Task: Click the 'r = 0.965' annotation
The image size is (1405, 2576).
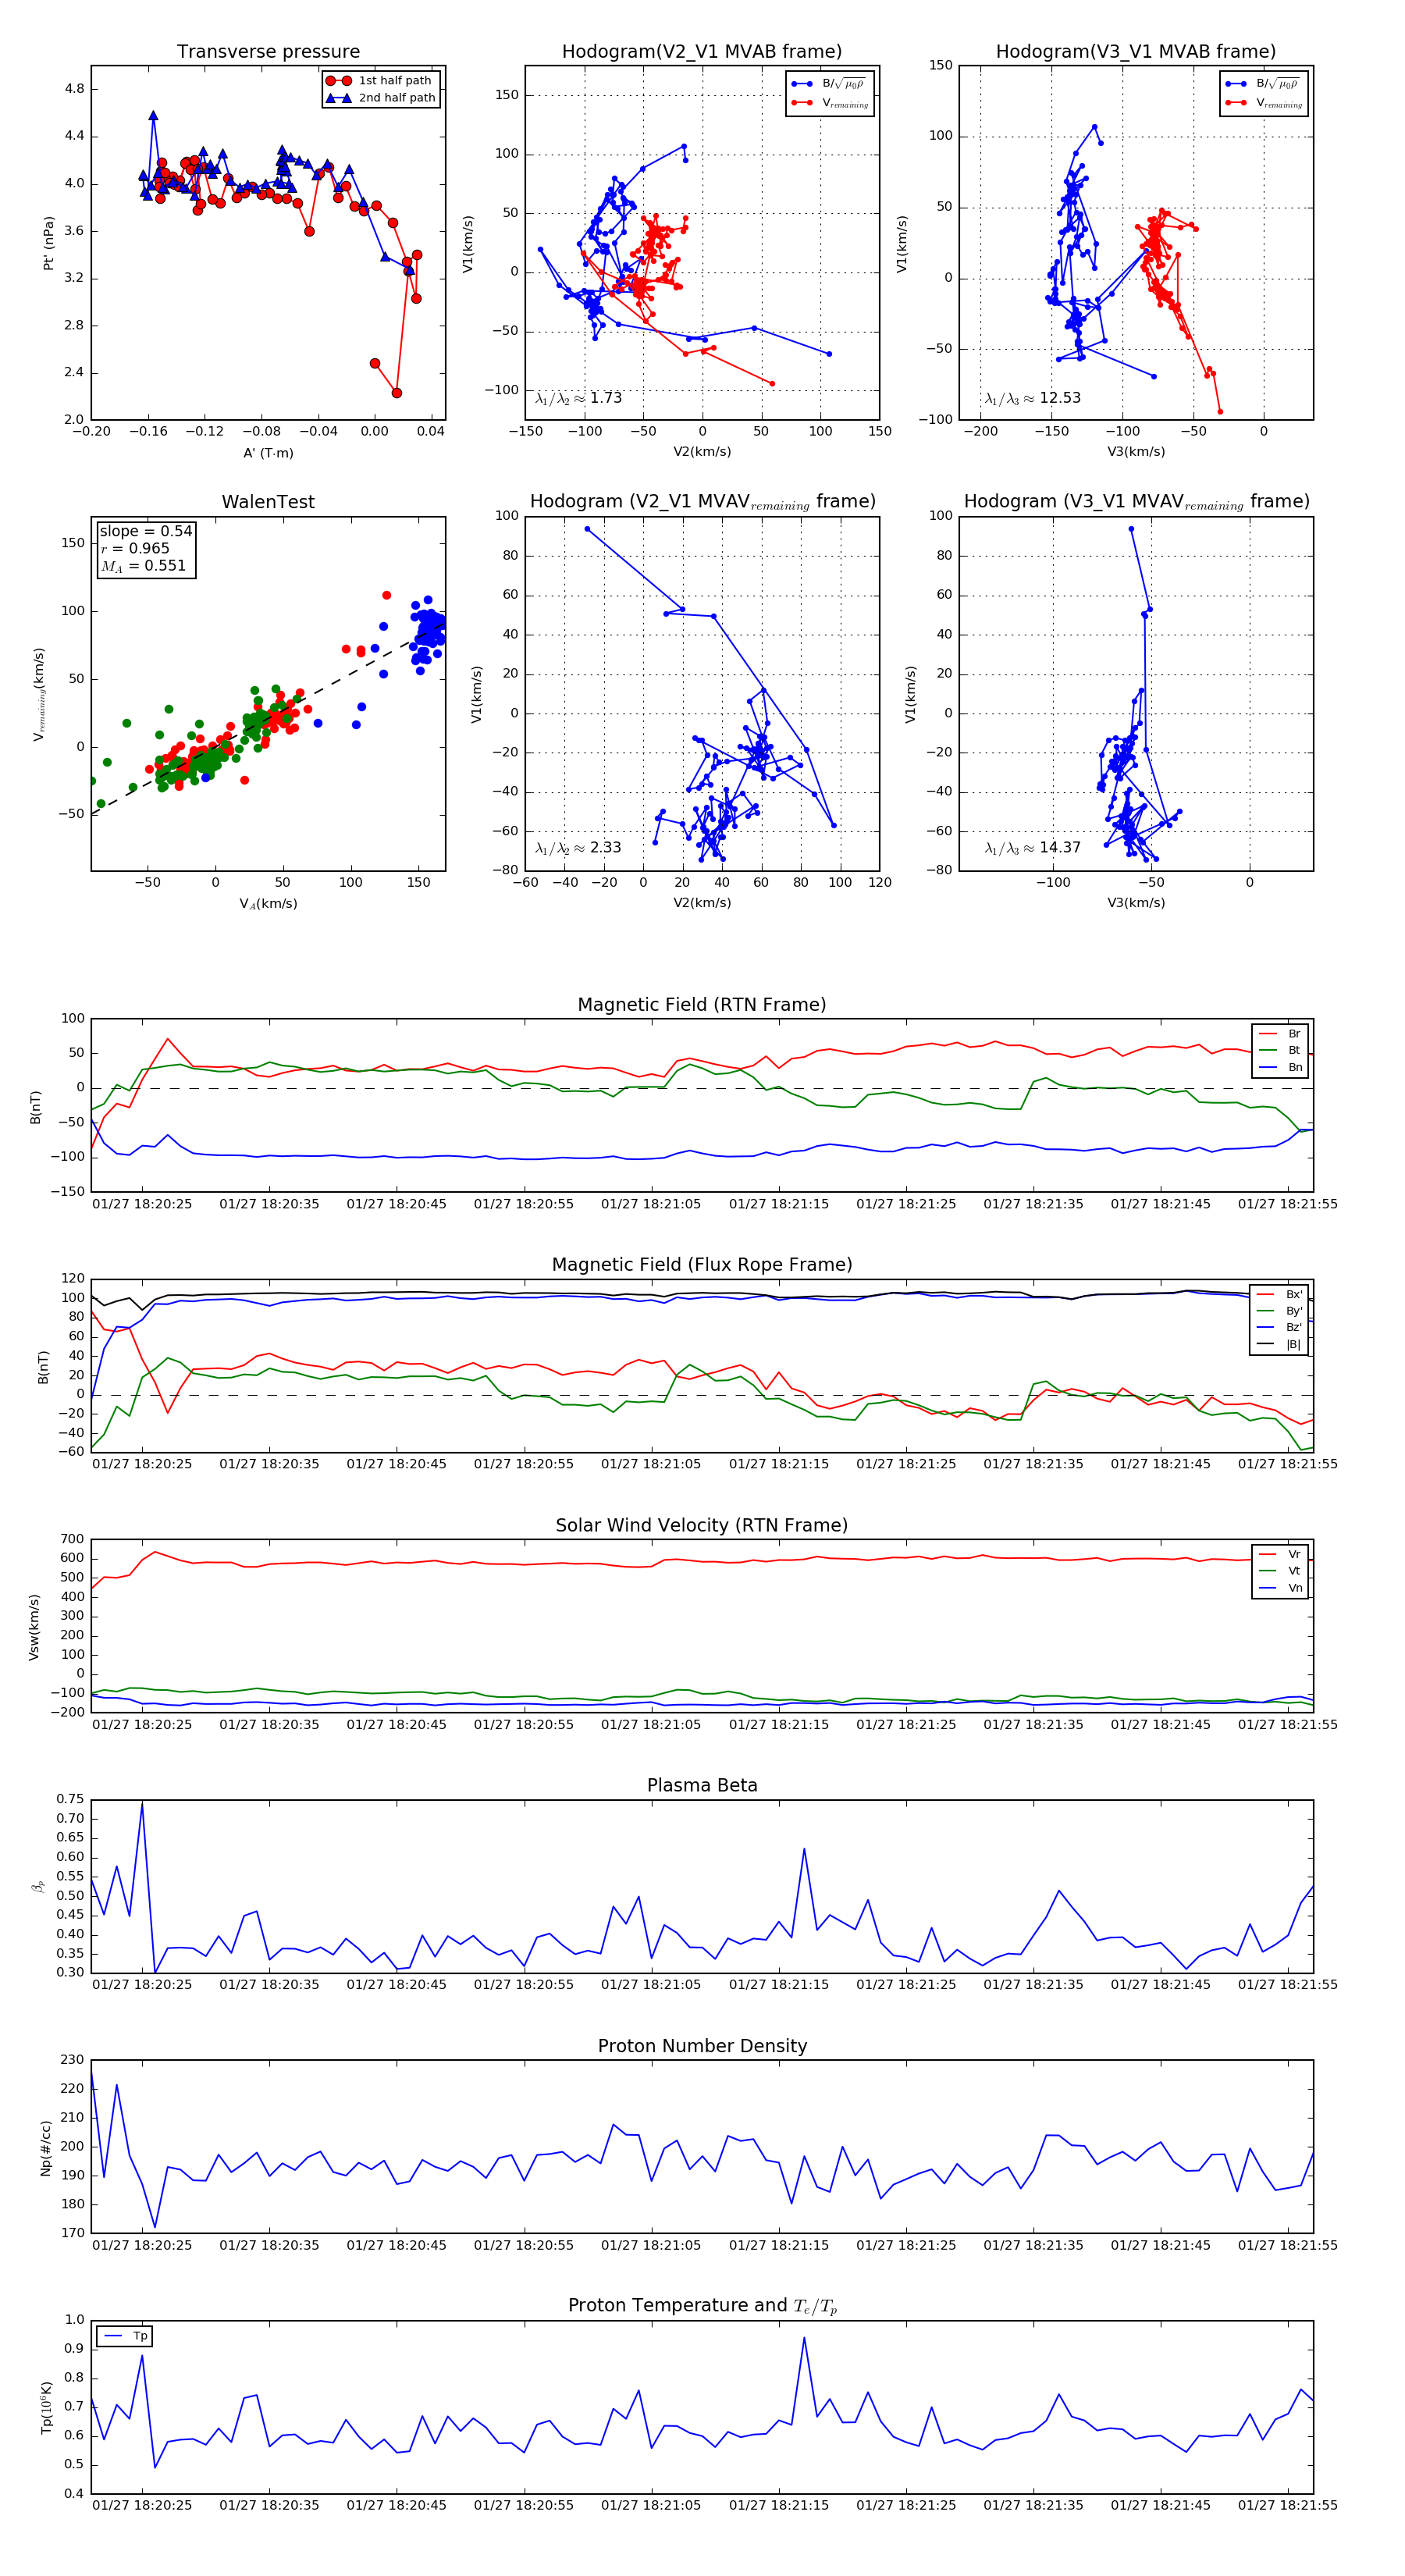Action: [x=135, y=548]
